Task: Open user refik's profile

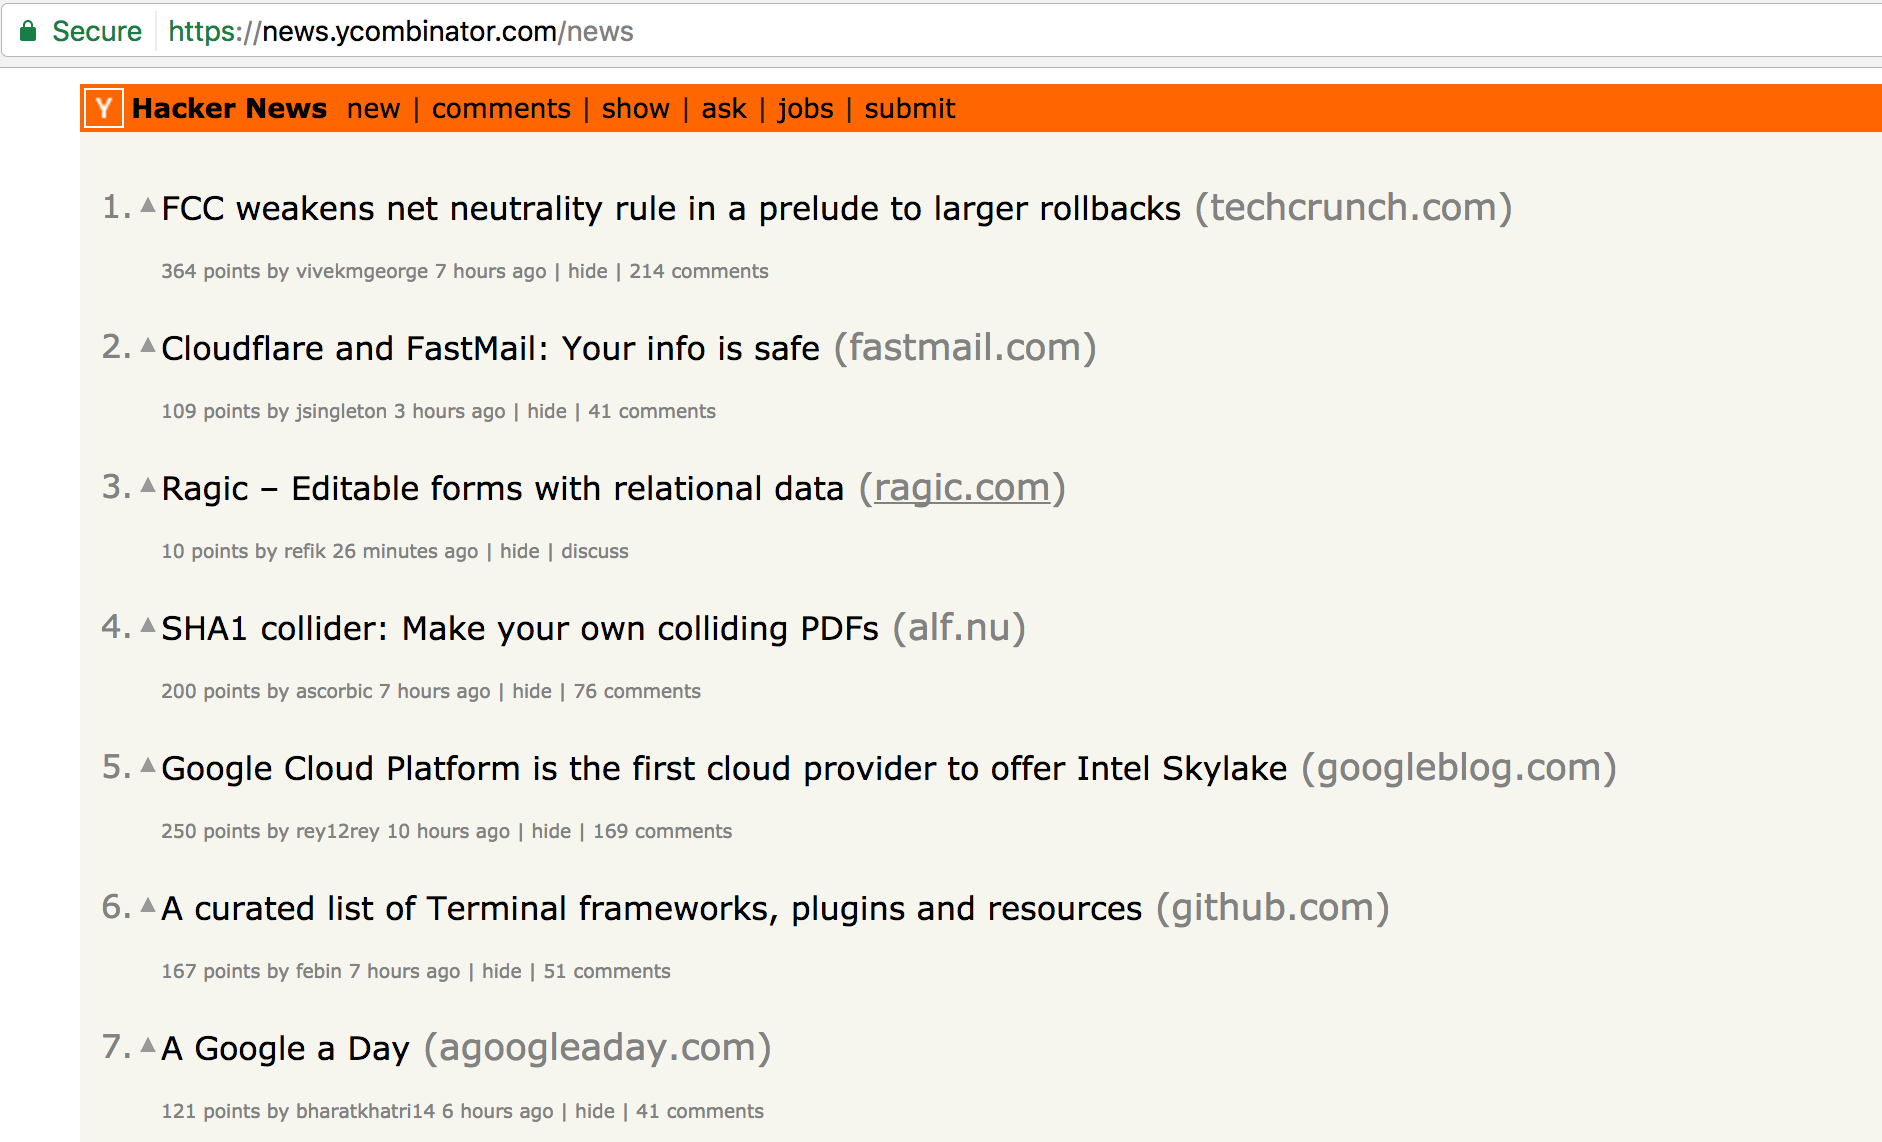Action: [305, 551]
